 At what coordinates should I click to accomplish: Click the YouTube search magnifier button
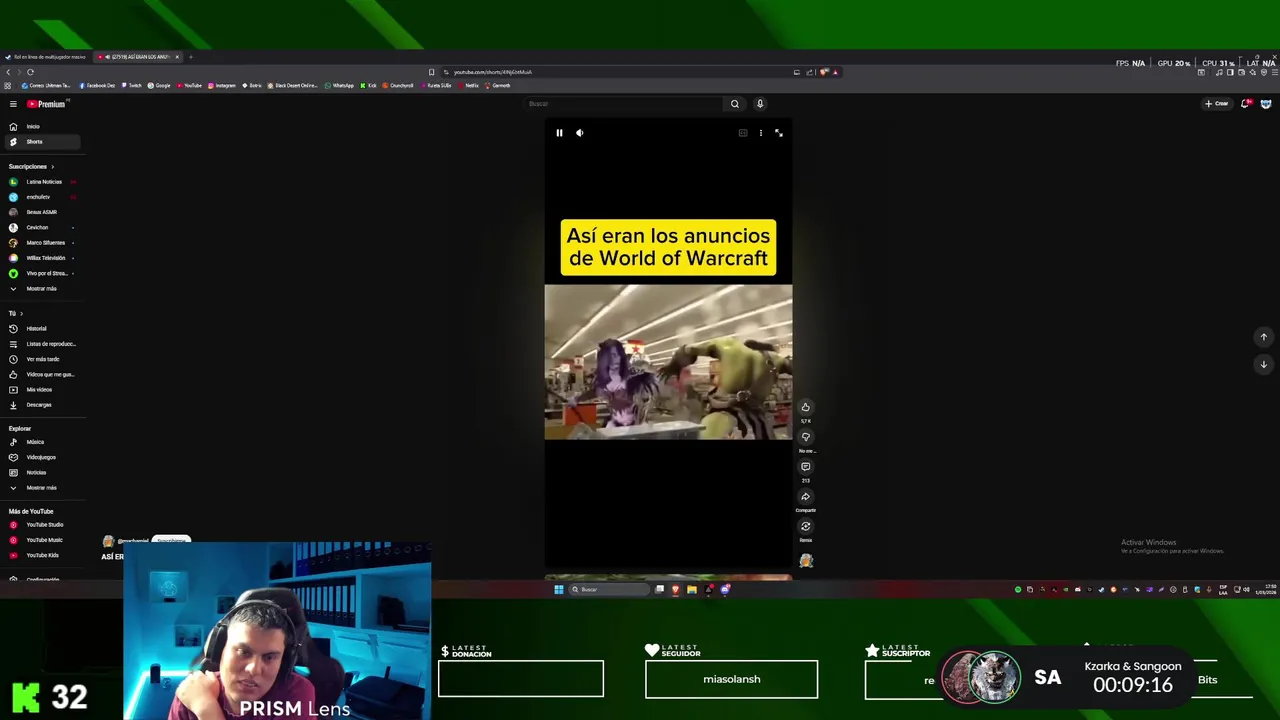coord(735,104)
